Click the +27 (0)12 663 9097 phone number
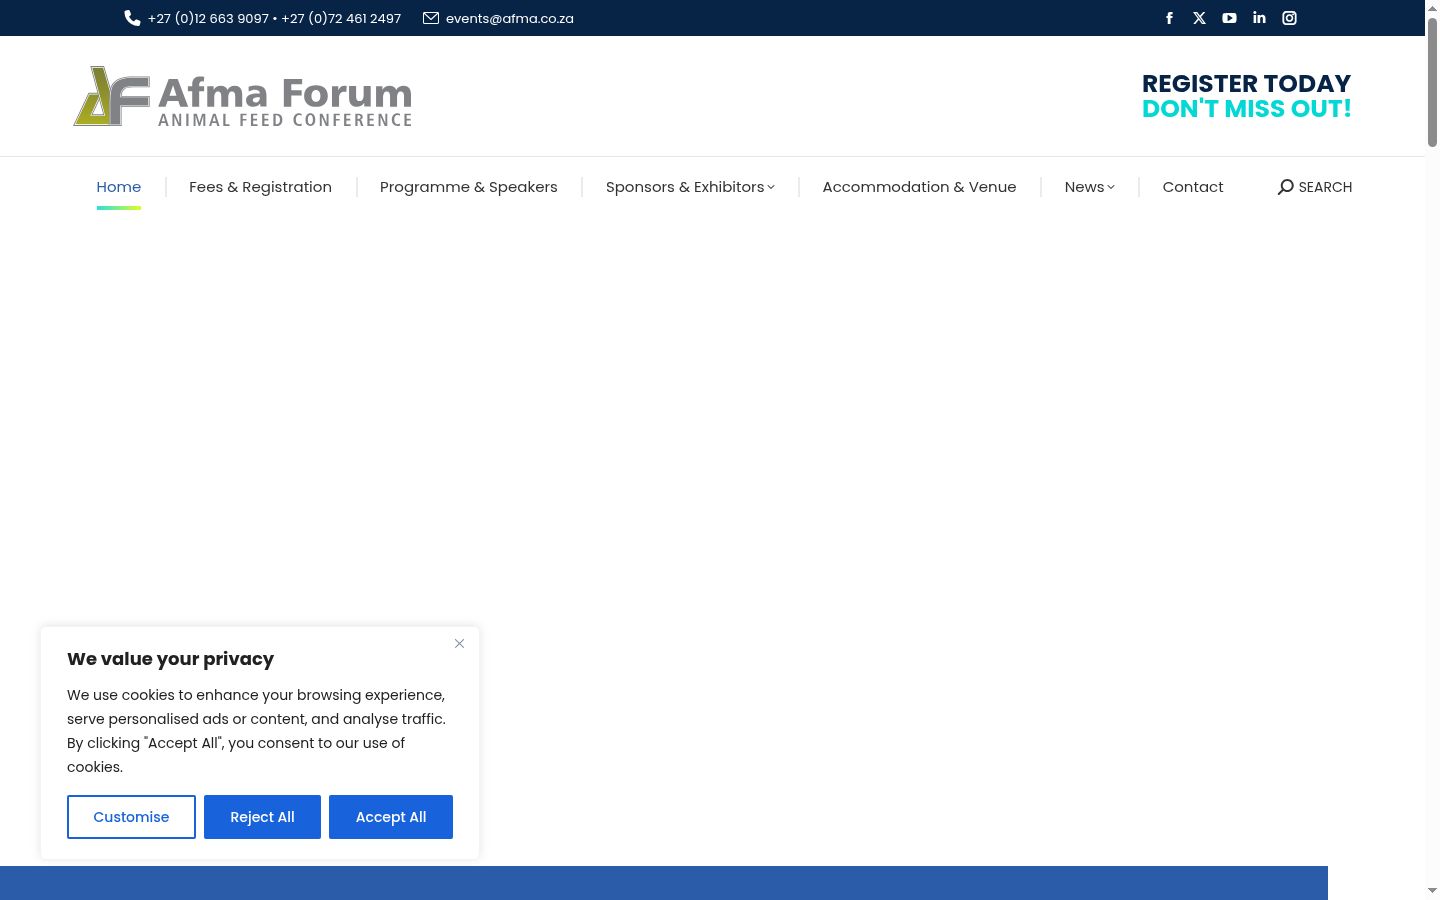The image size is (1440, 900). pos(208,18)
